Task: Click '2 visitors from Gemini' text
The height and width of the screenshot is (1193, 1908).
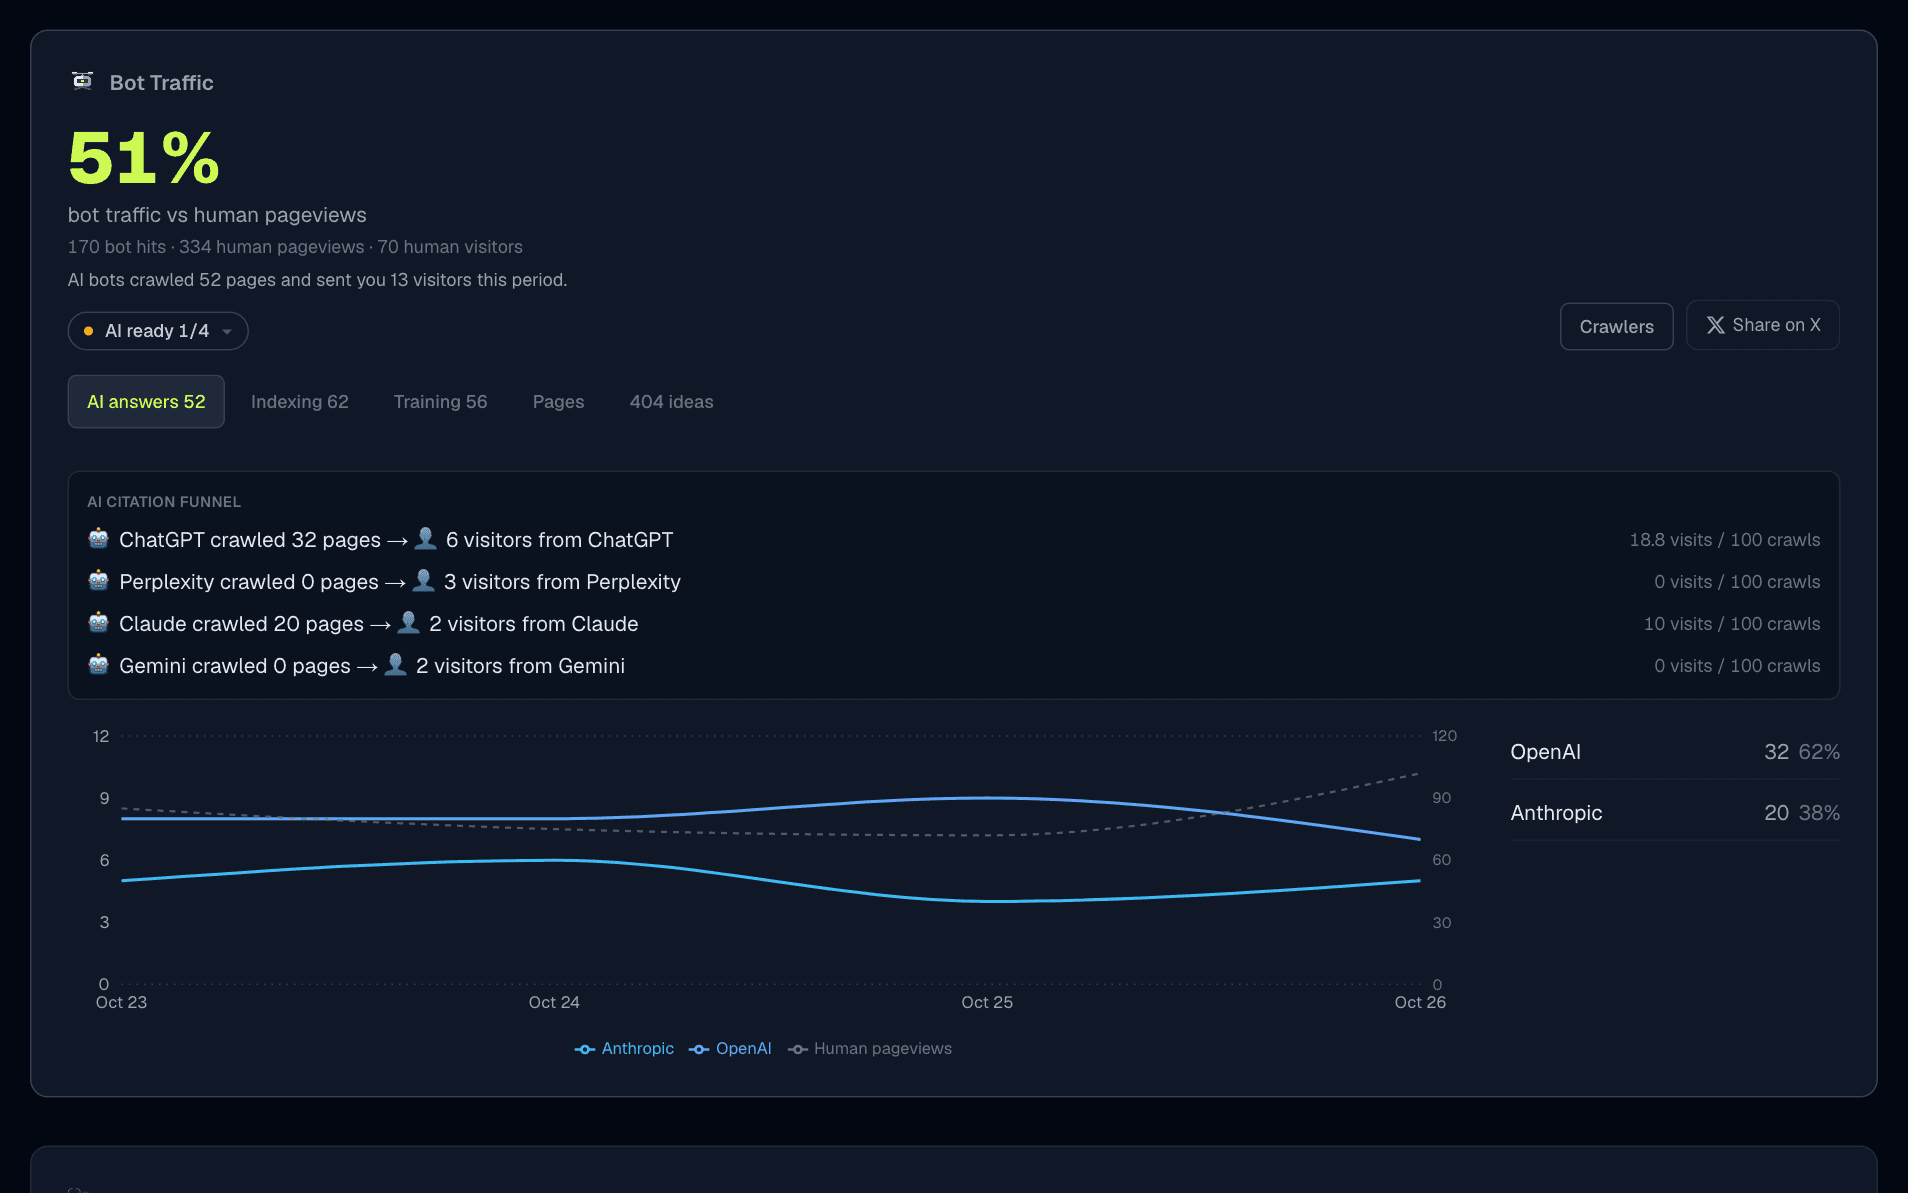Action: 520,666
